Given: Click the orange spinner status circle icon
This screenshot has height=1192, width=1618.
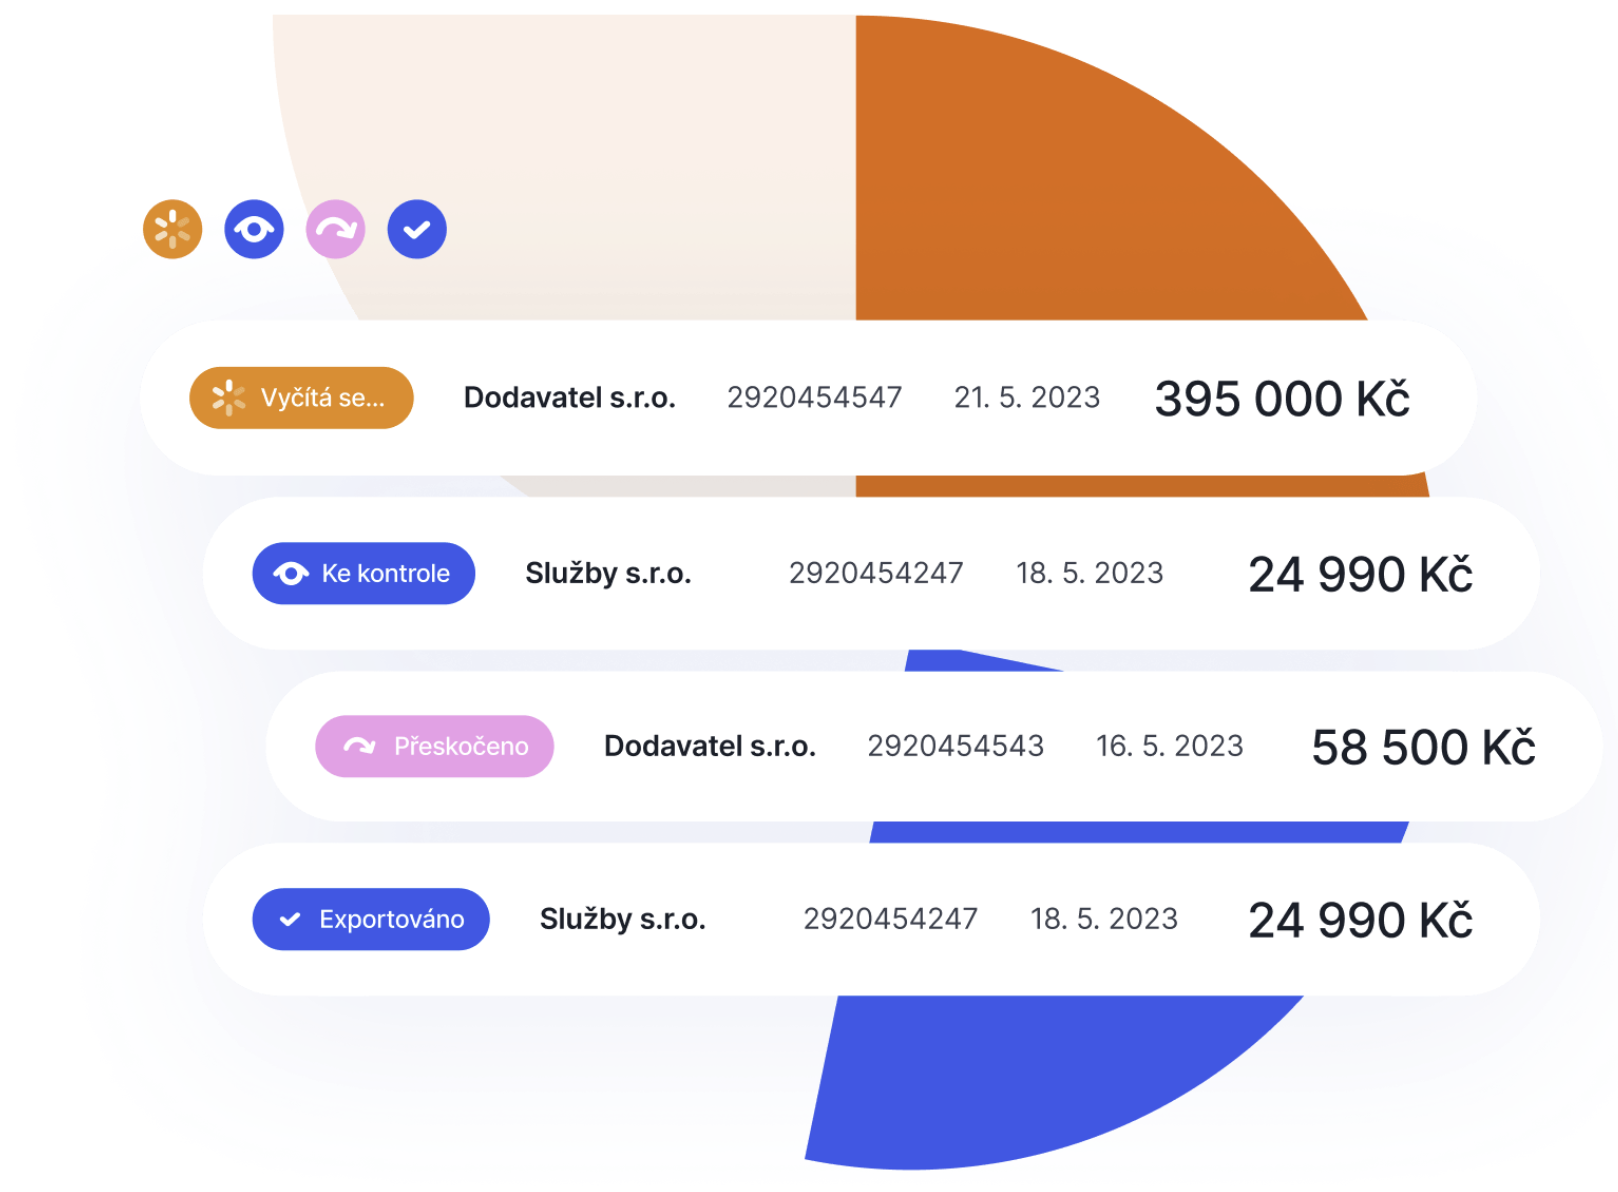Looking at the screenshot, I should tap(172, 229).
